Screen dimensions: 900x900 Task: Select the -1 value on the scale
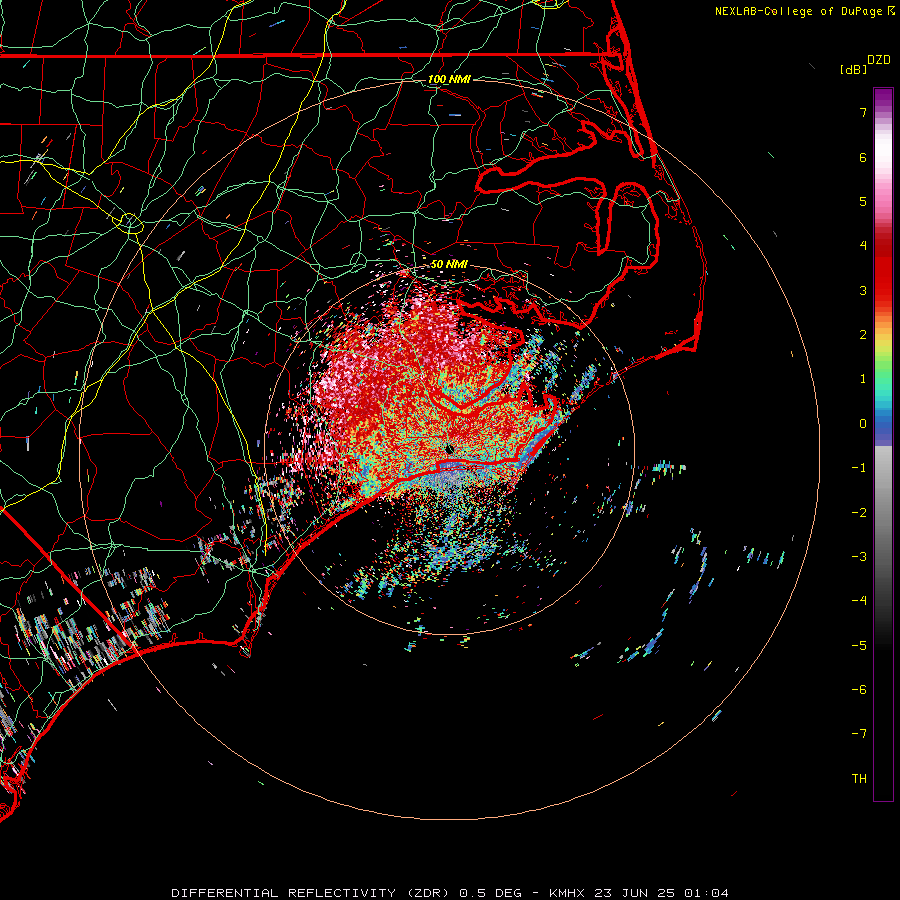click(x=859, y=468)
